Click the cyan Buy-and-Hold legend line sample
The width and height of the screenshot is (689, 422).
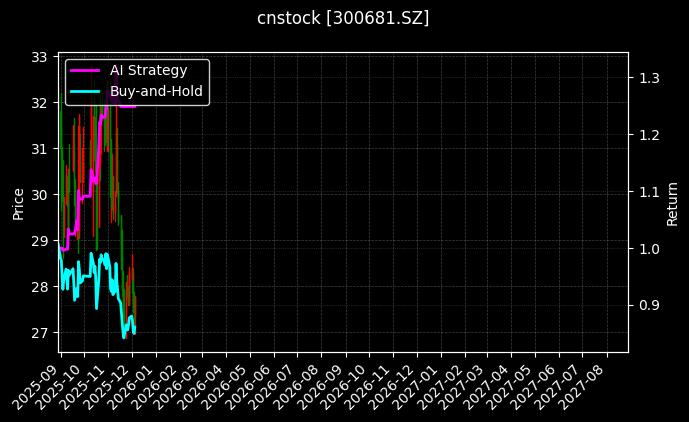pos(85,91)
